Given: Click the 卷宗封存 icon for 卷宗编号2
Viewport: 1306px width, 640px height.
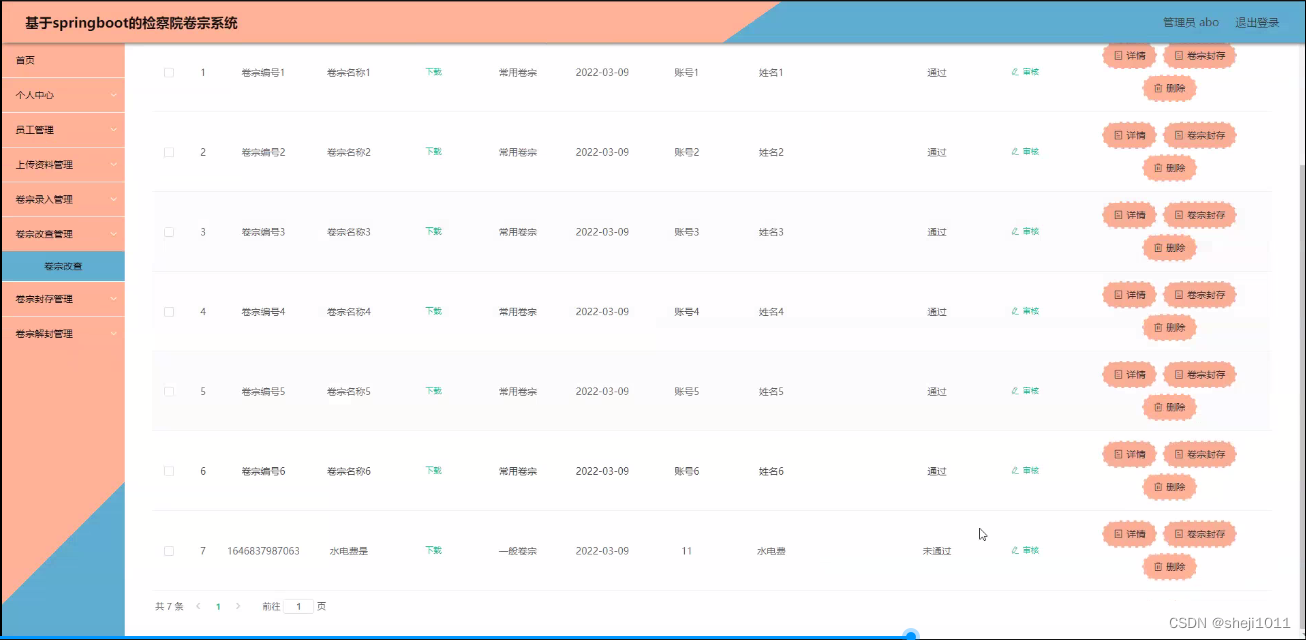Looking at the screenshot, I should [x=1198, y=134].
